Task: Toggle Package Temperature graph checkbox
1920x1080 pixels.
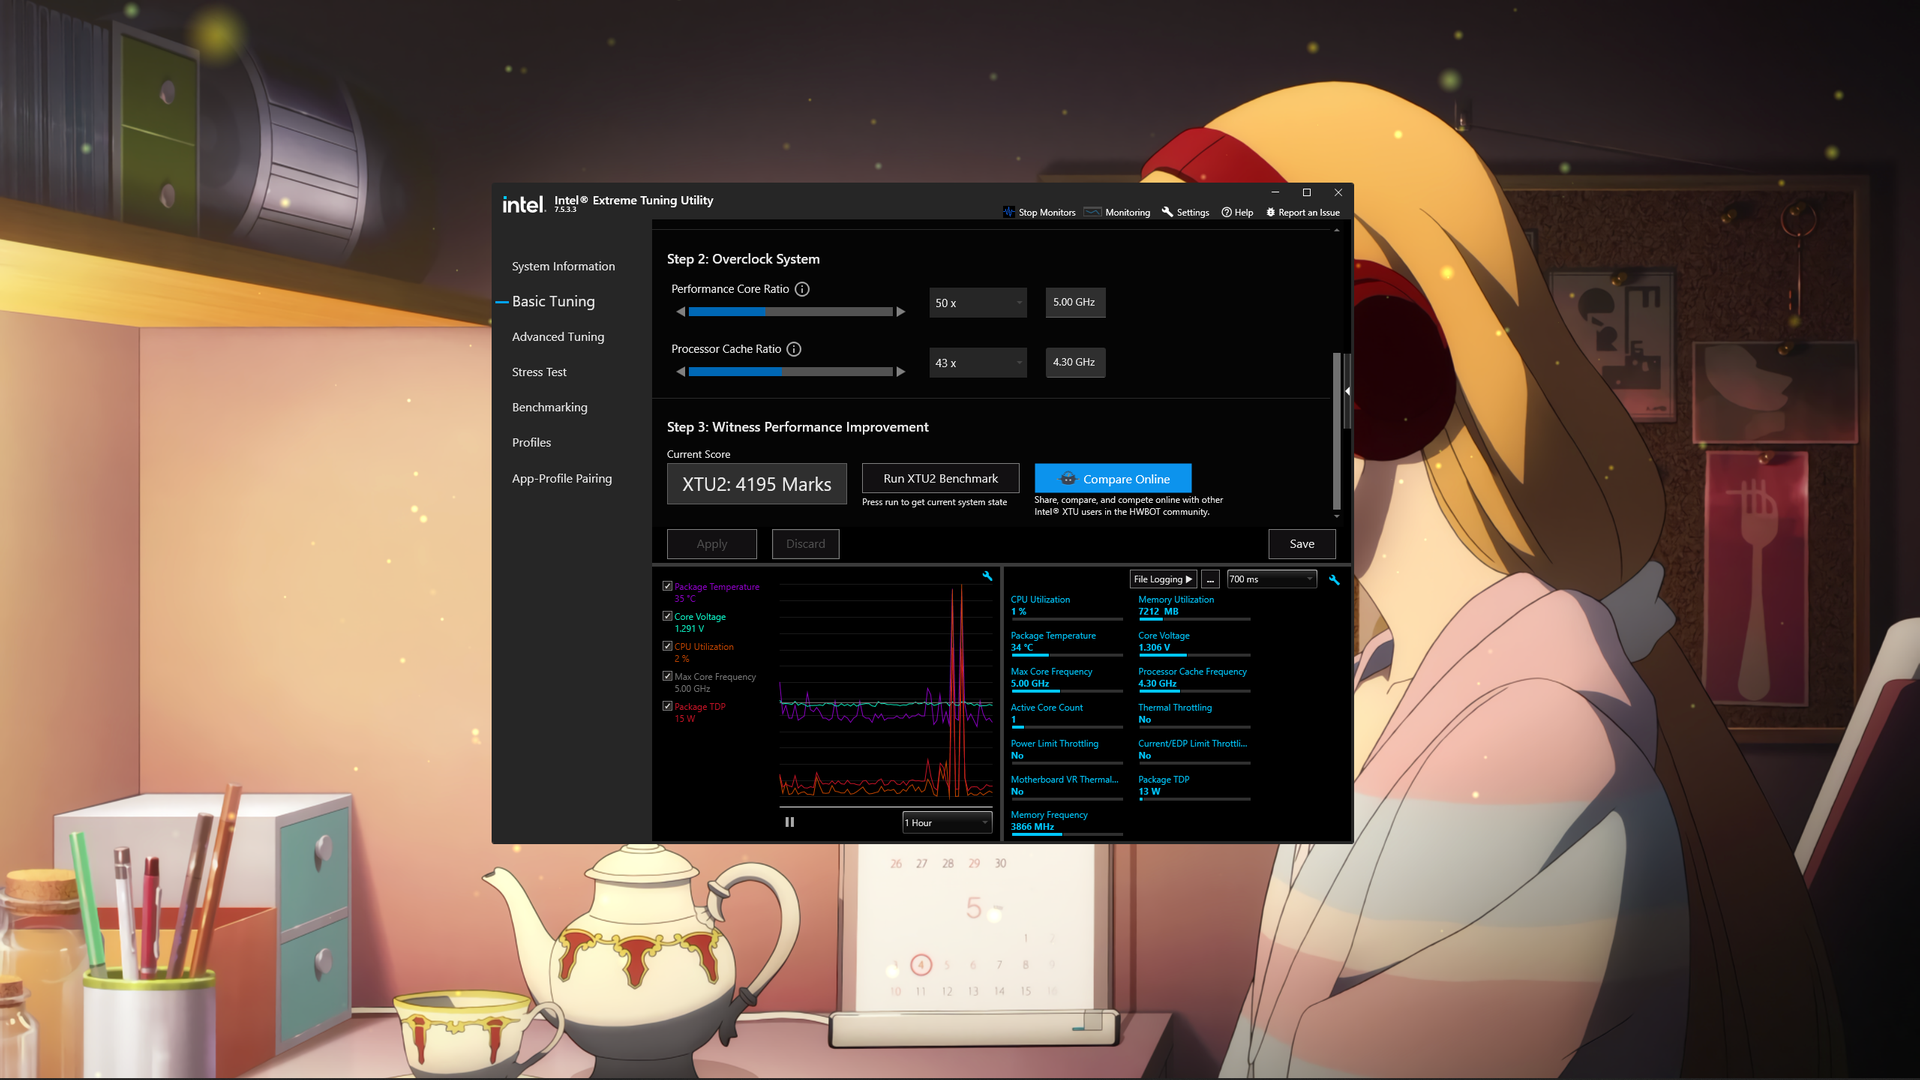Action: coord(667,586)
